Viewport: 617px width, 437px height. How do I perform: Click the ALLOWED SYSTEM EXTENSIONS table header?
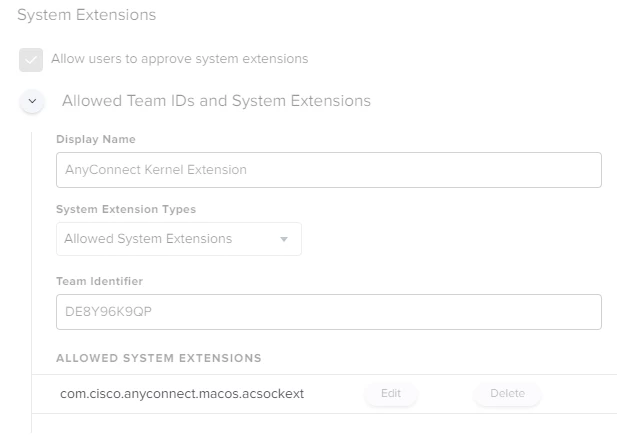coord(159,358)
